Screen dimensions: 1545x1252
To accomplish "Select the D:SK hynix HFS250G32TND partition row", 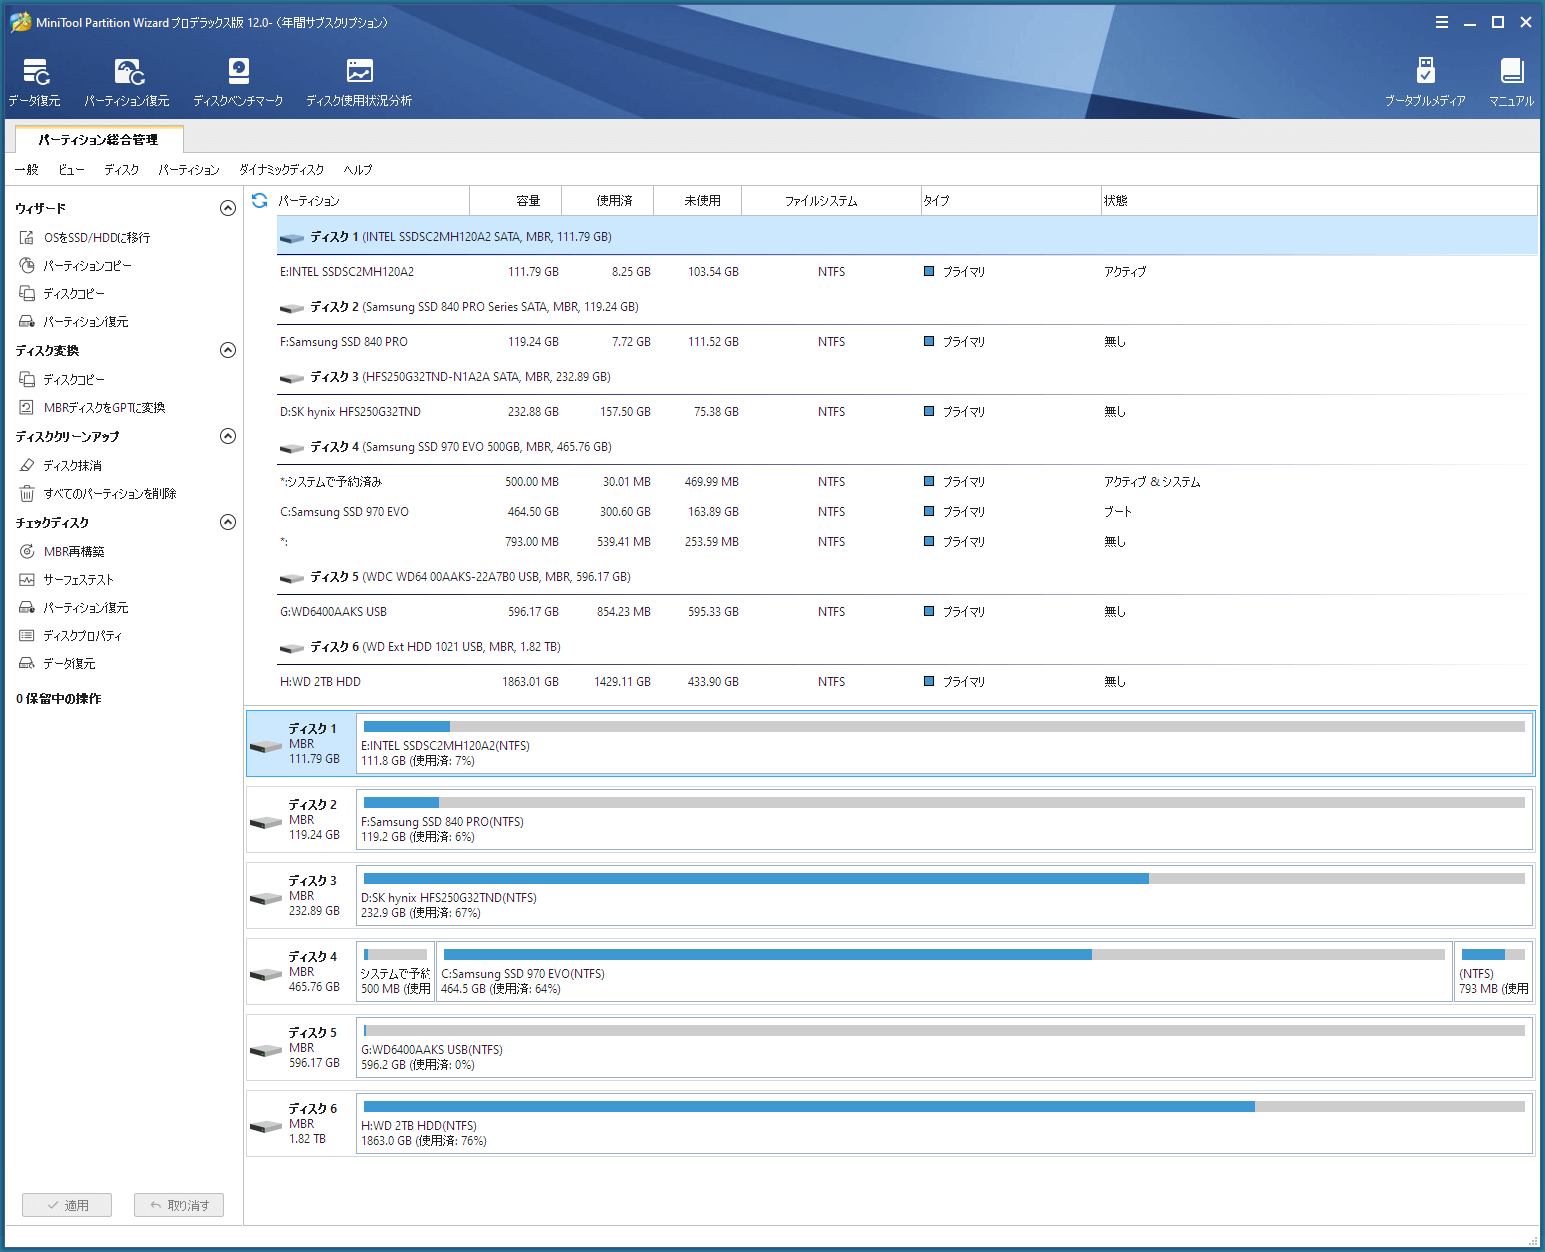I will coord(907,412).
